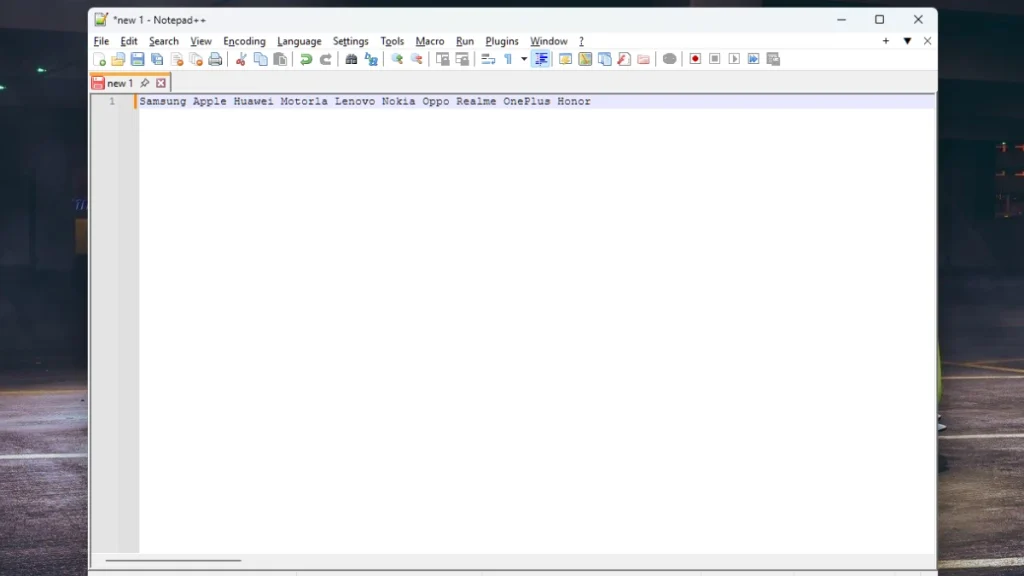The height and width of the screenshot is (576, 1024).
Task: Click the horizontal scrollbar thumb
Action: (x=173, y=560)
